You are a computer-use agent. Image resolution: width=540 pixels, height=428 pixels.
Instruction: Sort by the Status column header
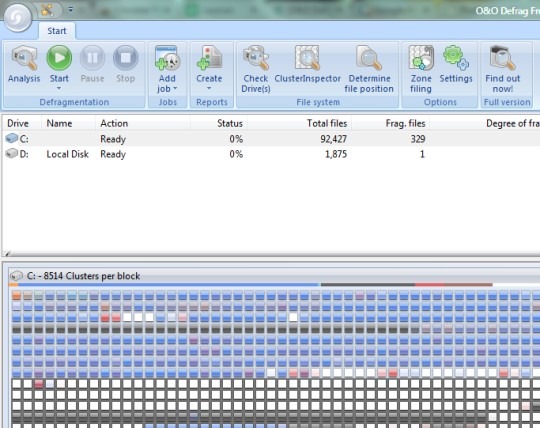[x=219, y=123]
